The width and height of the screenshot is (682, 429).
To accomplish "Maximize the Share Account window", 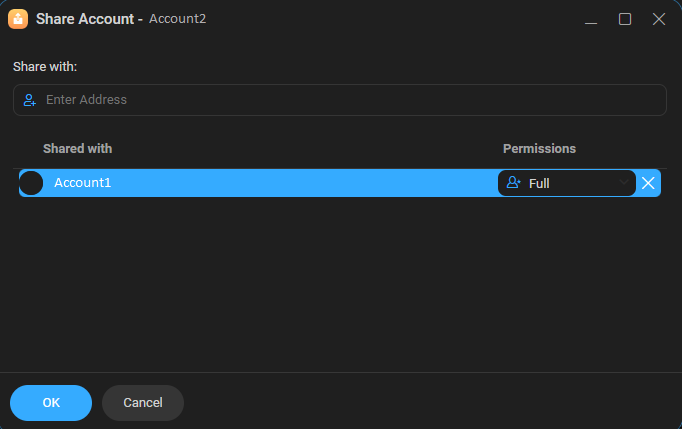I will coord(625,19).
